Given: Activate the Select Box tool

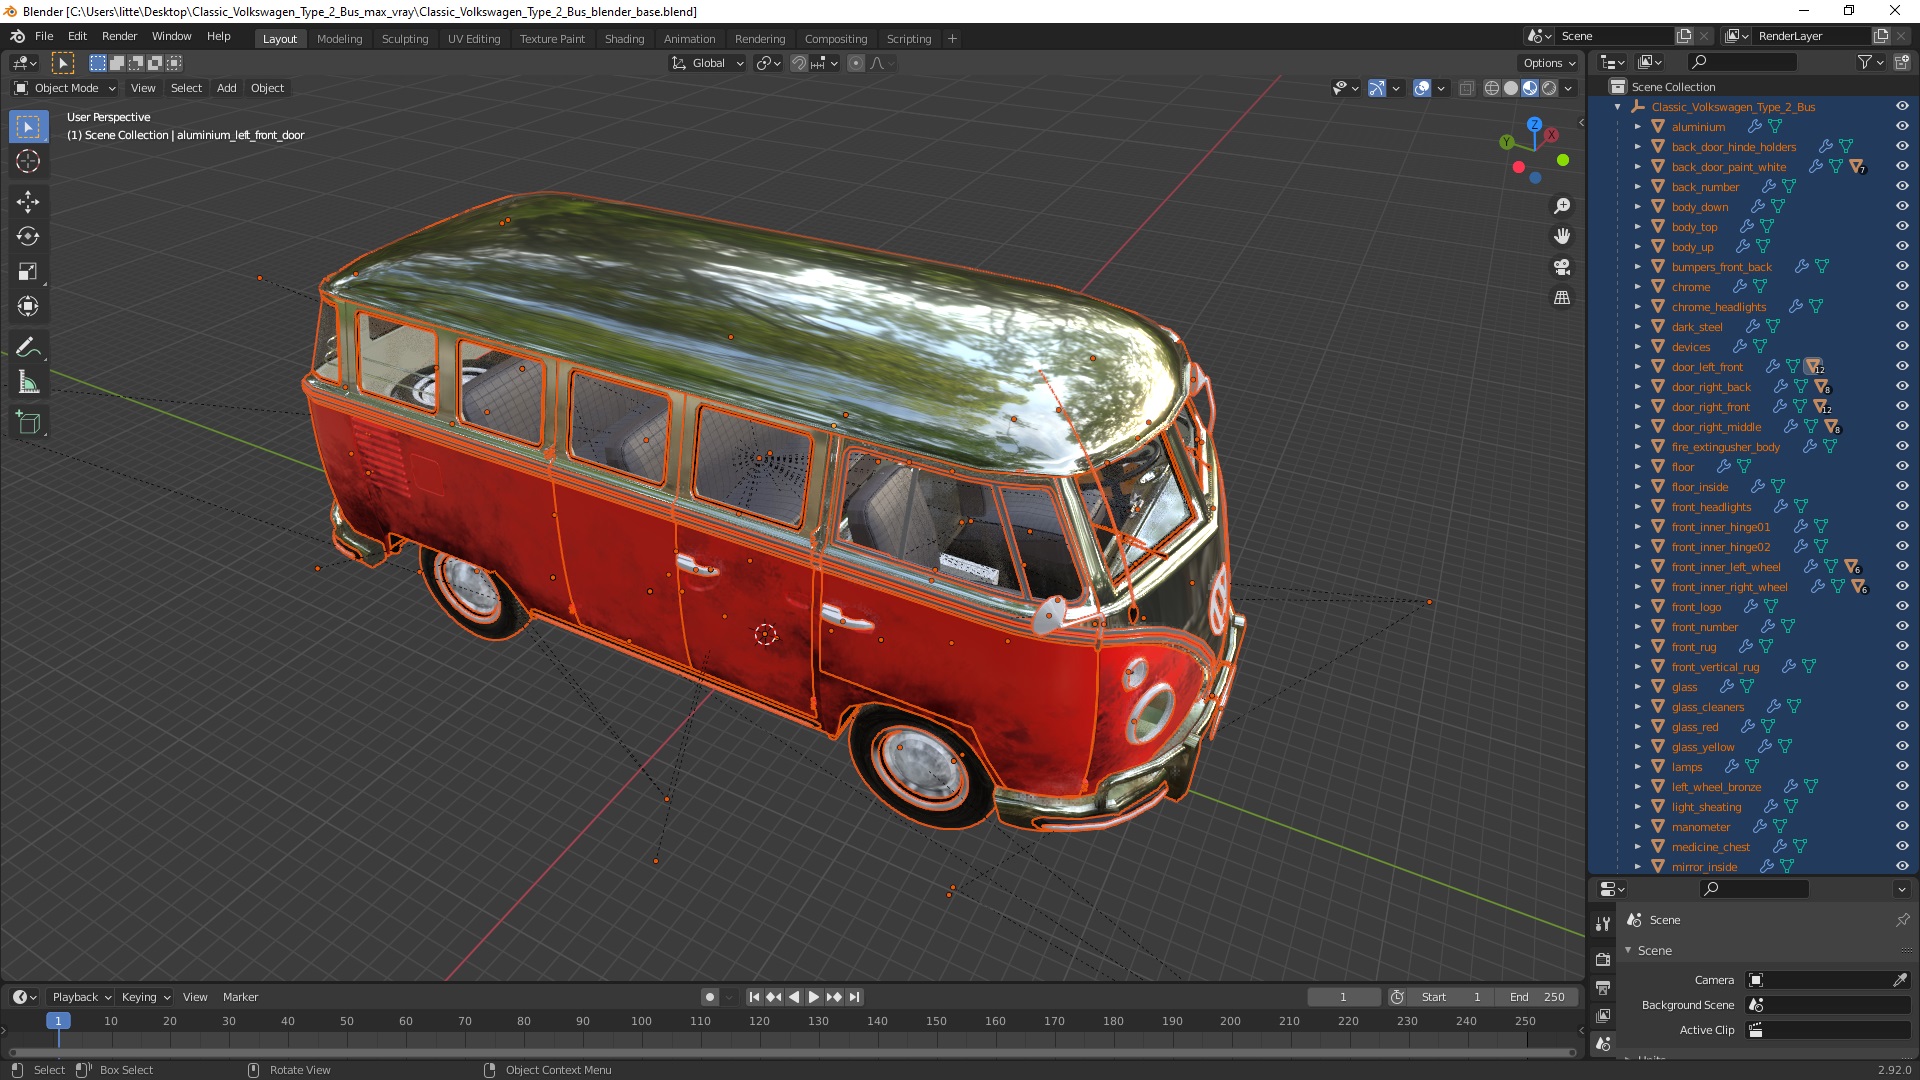Looking at the screenshot, I should coord(28,126).
